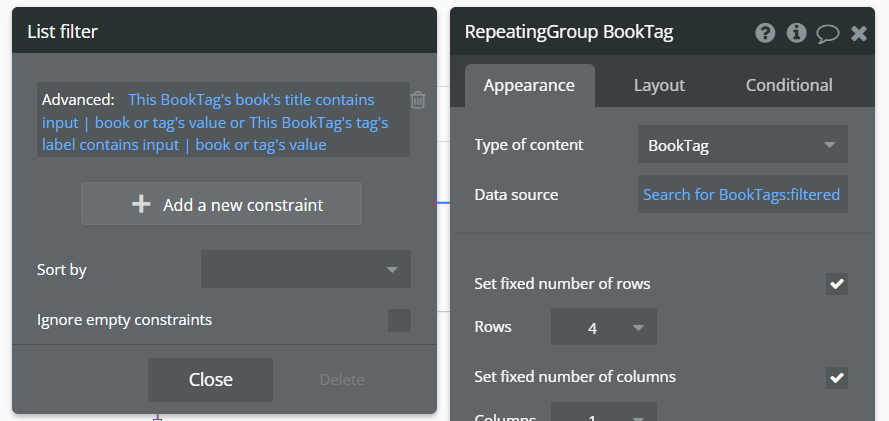889x421 pixels.
Task: Click the info icon in RepeatingGroup header
Action: tap(796, 33)
